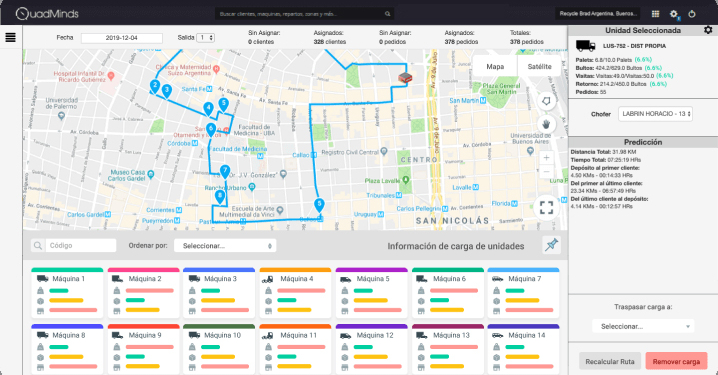Open the Recycle Brad Argentina account selector

[x=598, y=14]
